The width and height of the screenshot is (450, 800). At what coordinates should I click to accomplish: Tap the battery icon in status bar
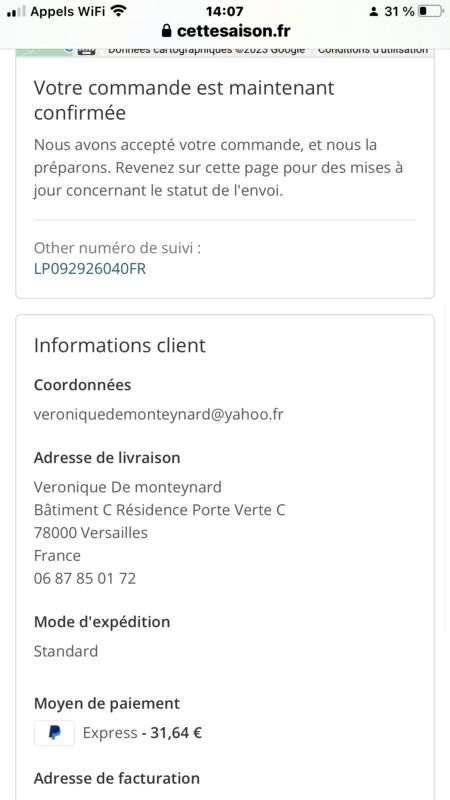pos(430,11)
